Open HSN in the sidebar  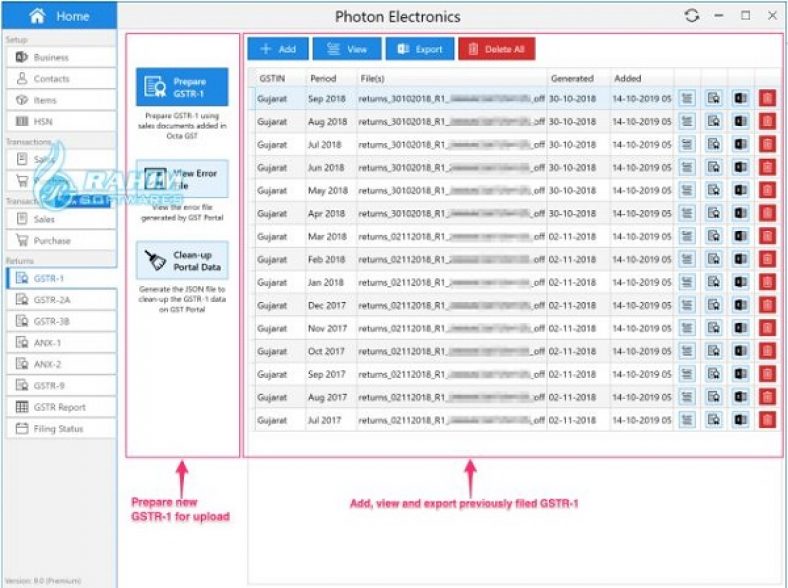point(61,121)
